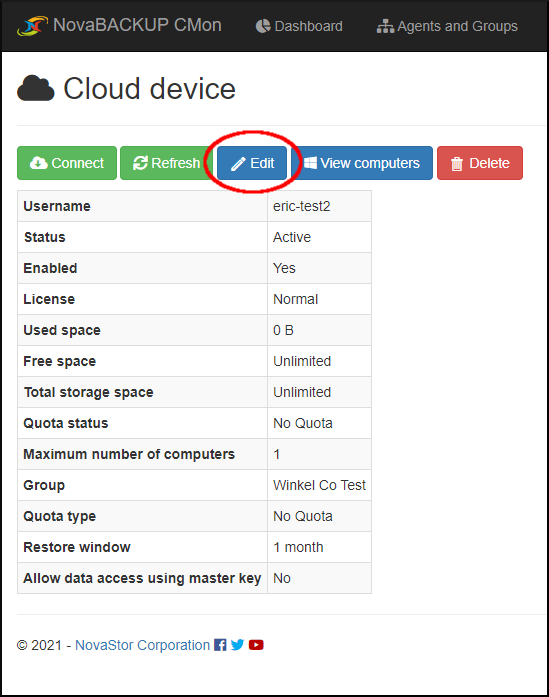
Task: Click the circular arrows Refresh icon
Action: [140, 163]
